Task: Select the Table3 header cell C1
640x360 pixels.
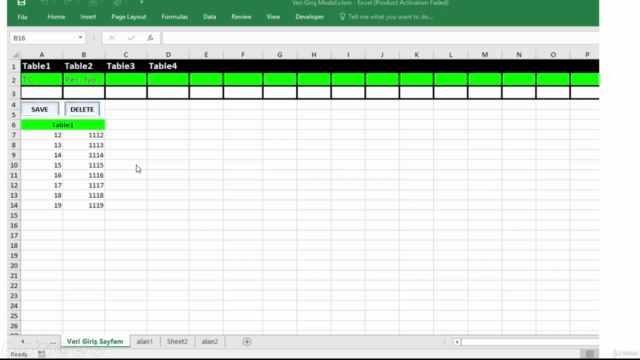Action: point(126,66)
